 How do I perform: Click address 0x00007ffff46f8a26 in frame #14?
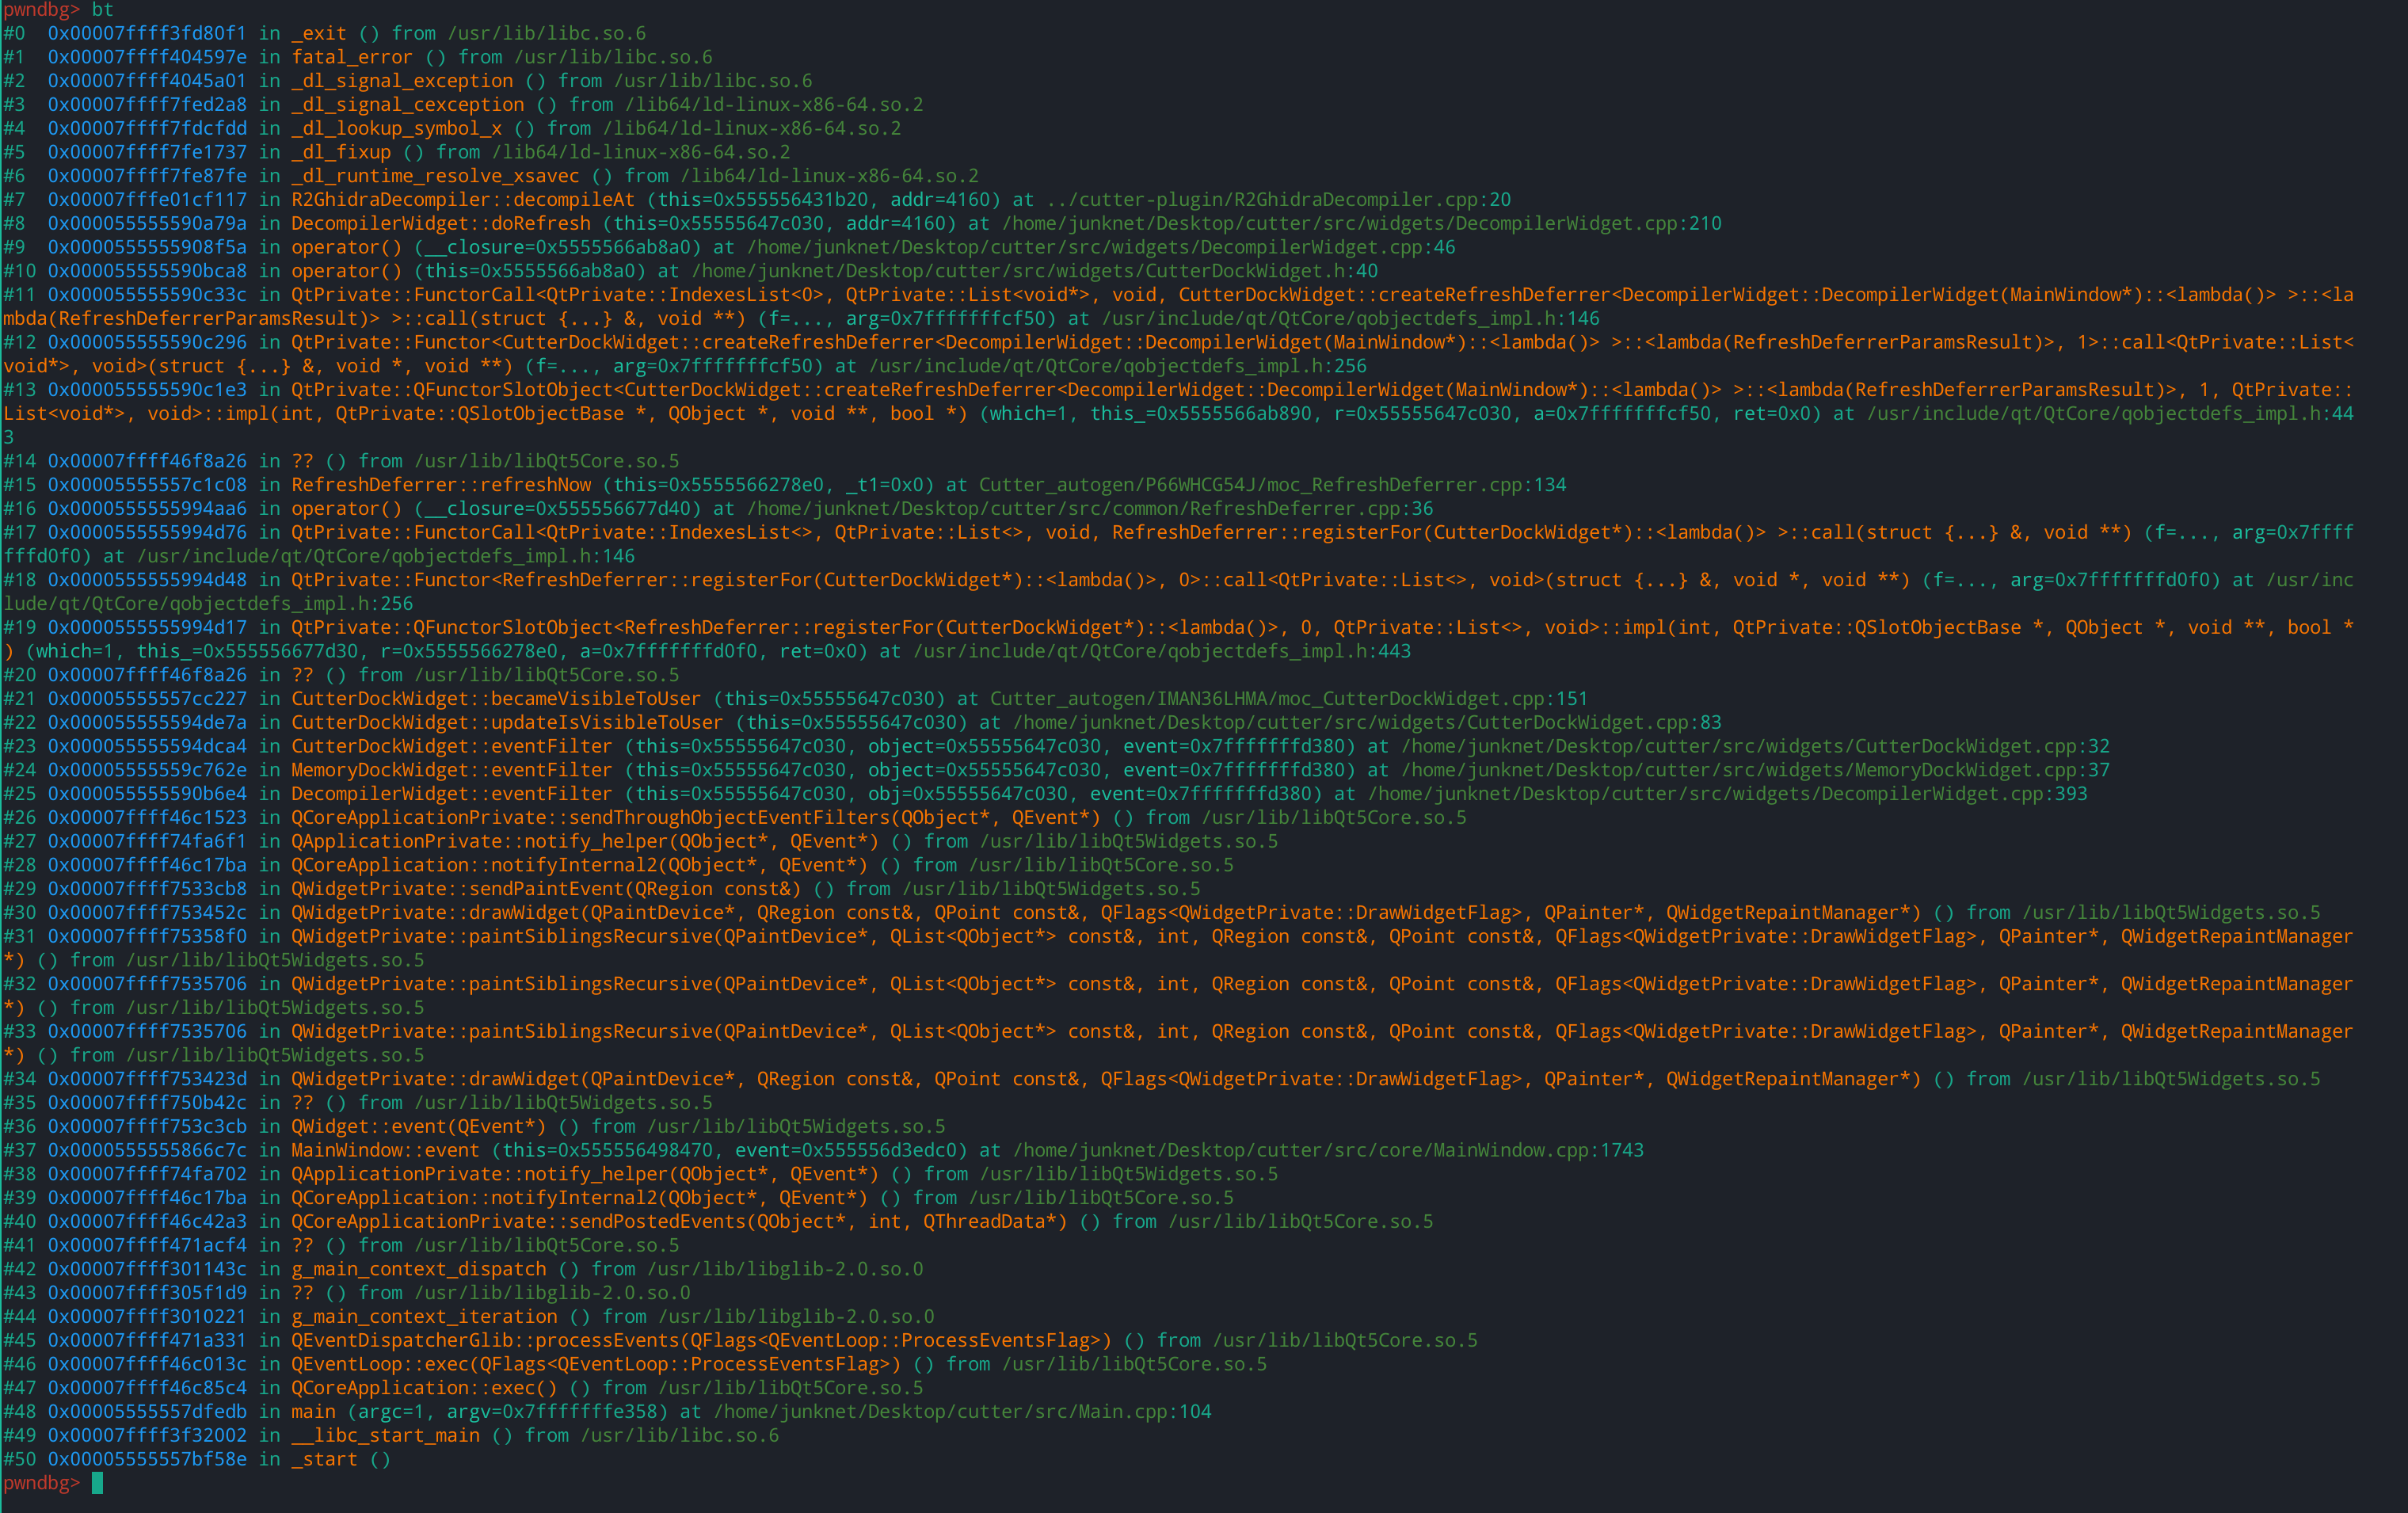pos(147,461)
